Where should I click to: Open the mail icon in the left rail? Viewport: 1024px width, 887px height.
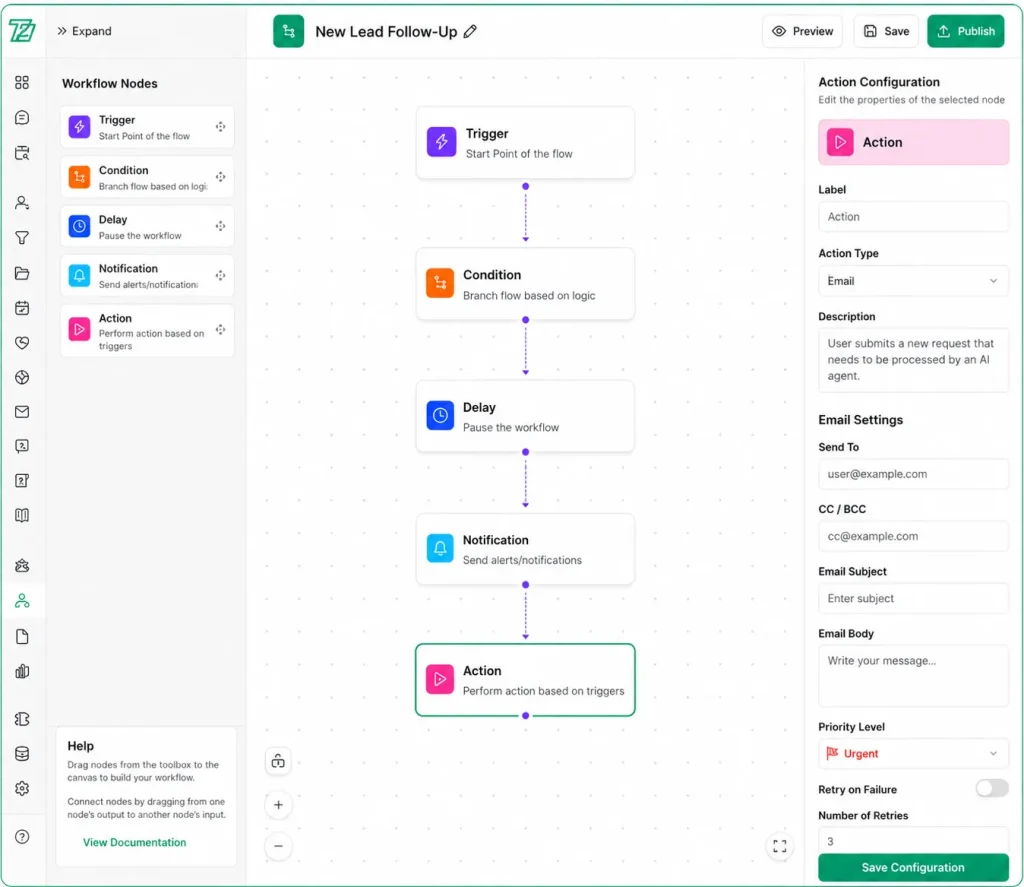point(22,411)
